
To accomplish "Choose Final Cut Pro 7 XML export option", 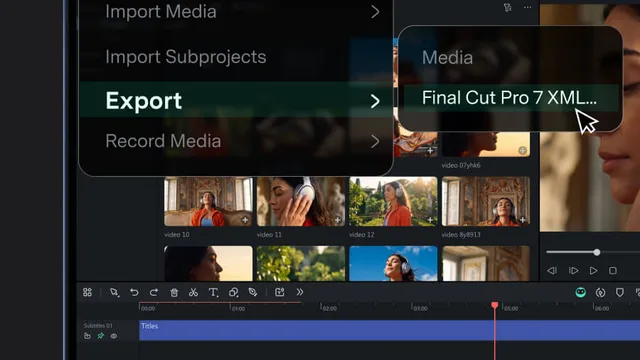I will tap(510, 98).
